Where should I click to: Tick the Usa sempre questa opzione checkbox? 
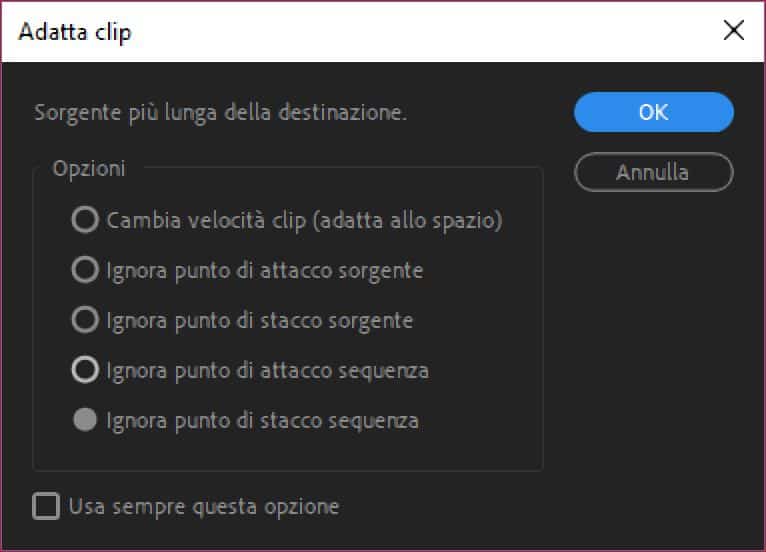(x=46, y=506)
